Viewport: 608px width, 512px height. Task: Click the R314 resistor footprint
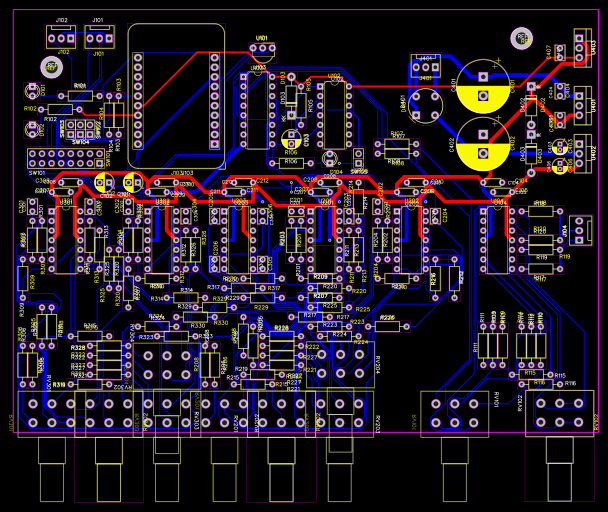(186, 298)
